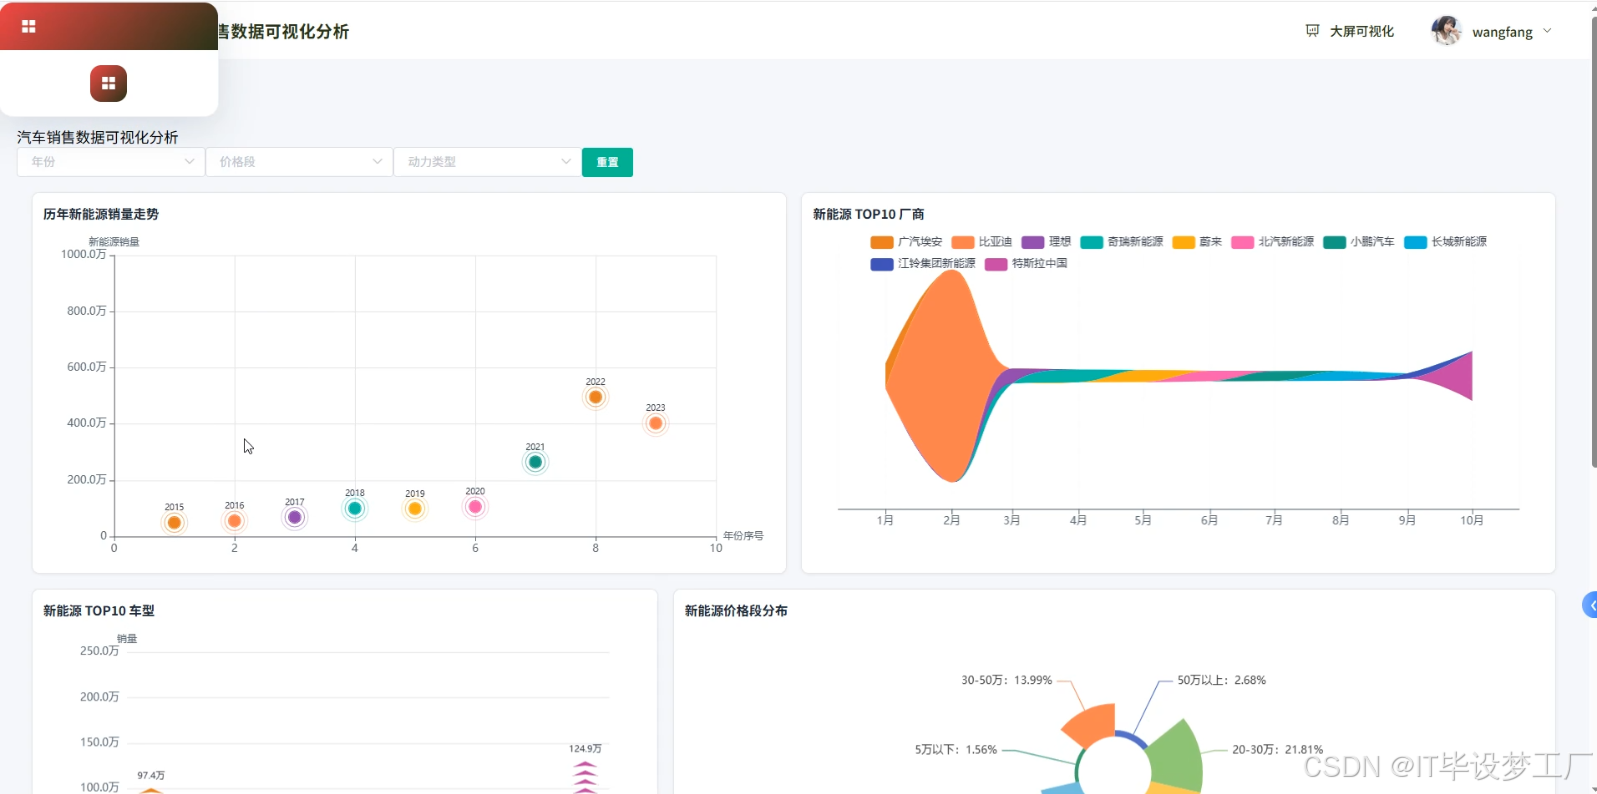Click the dark red rounded grid menu icon
1597x794 pixels.
click(108, 83)
